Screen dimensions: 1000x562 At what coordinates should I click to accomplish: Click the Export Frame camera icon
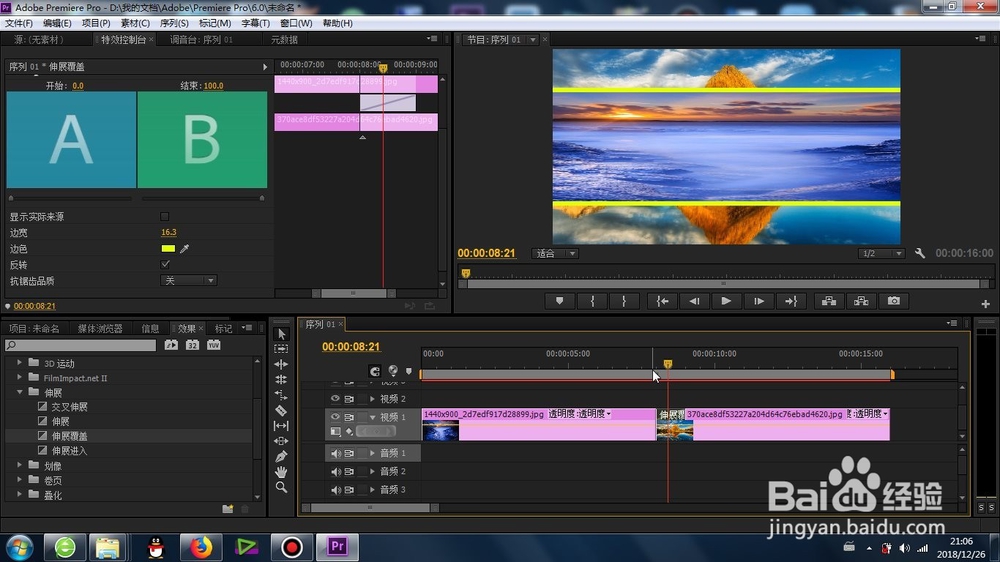(893, 301)
